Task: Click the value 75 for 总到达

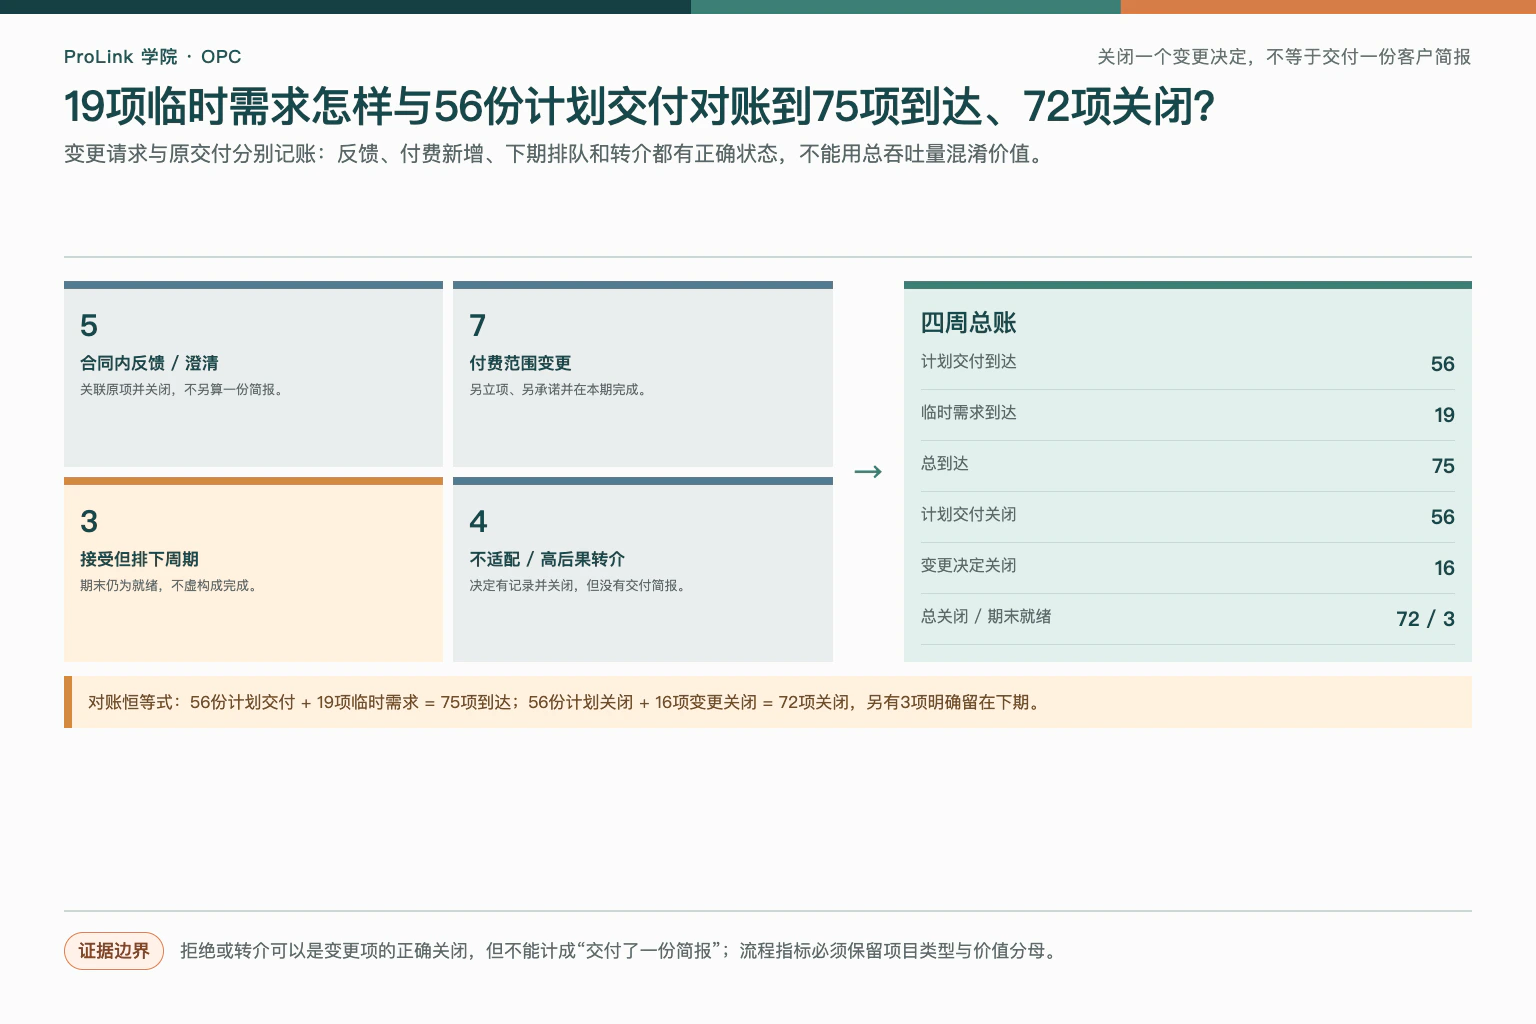Action: coord(1443,466)
